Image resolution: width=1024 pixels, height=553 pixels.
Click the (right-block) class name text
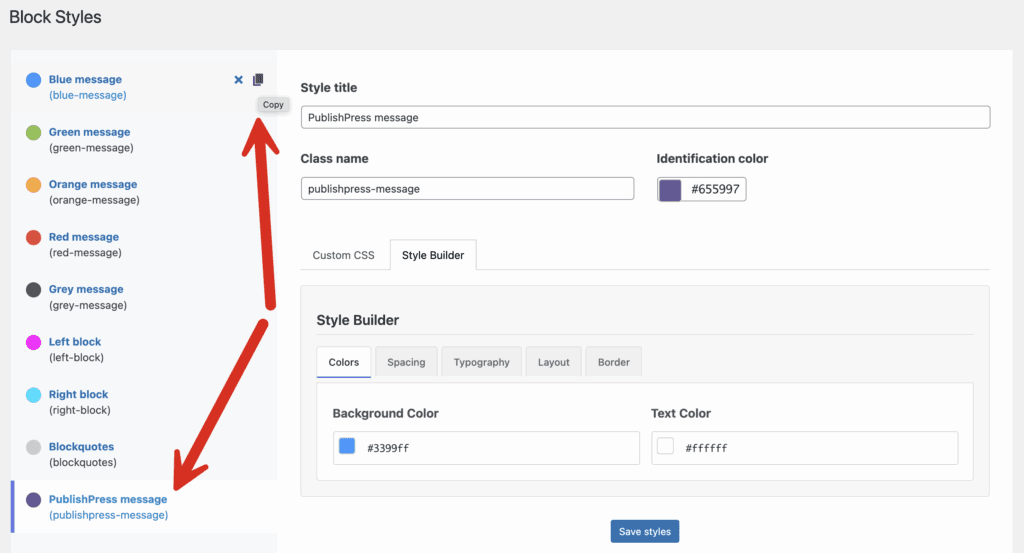click(x=80, y=411)
